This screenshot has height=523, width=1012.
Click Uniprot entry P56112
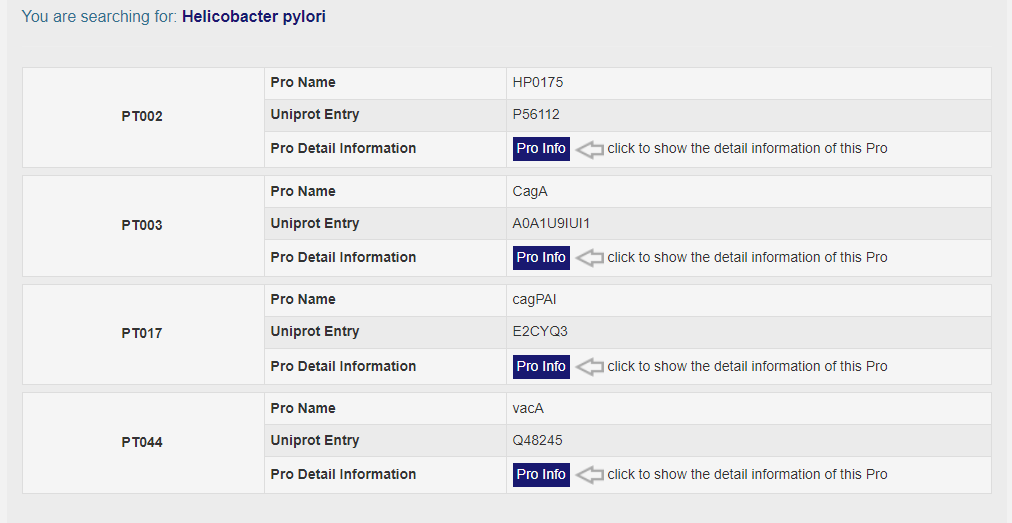coord(536,114)
